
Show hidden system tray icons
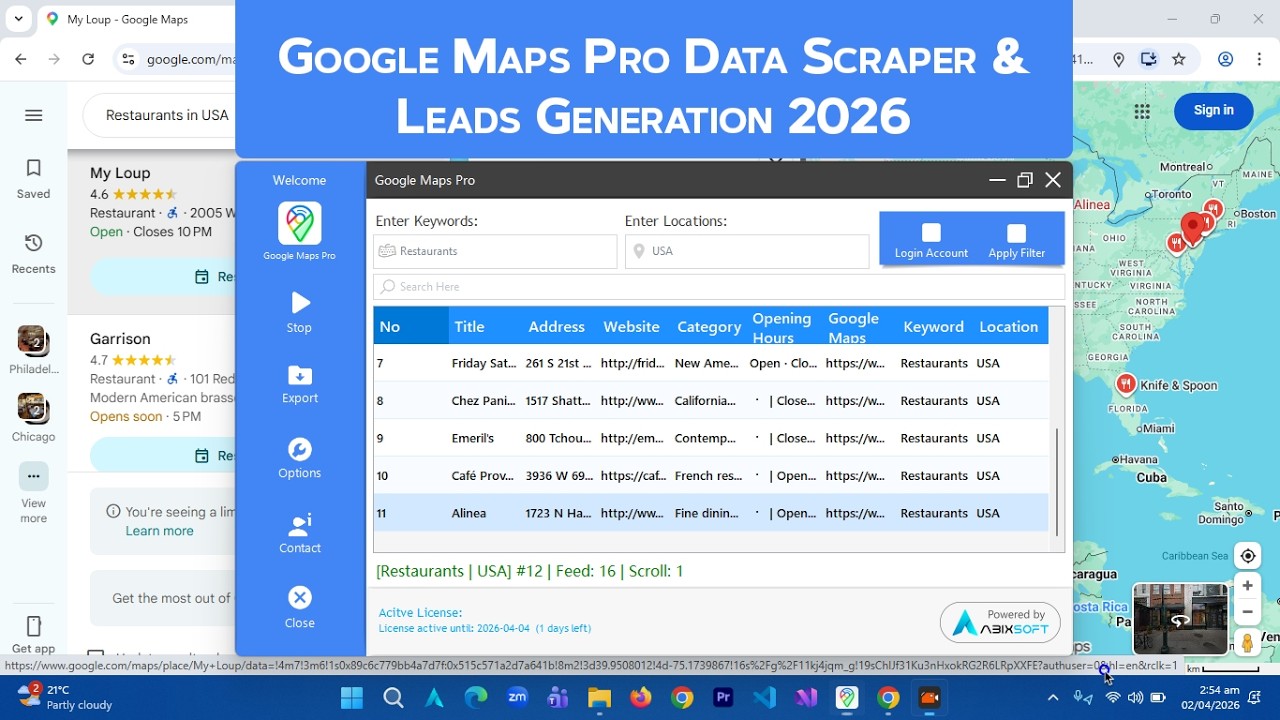[x=1052, y=698]
